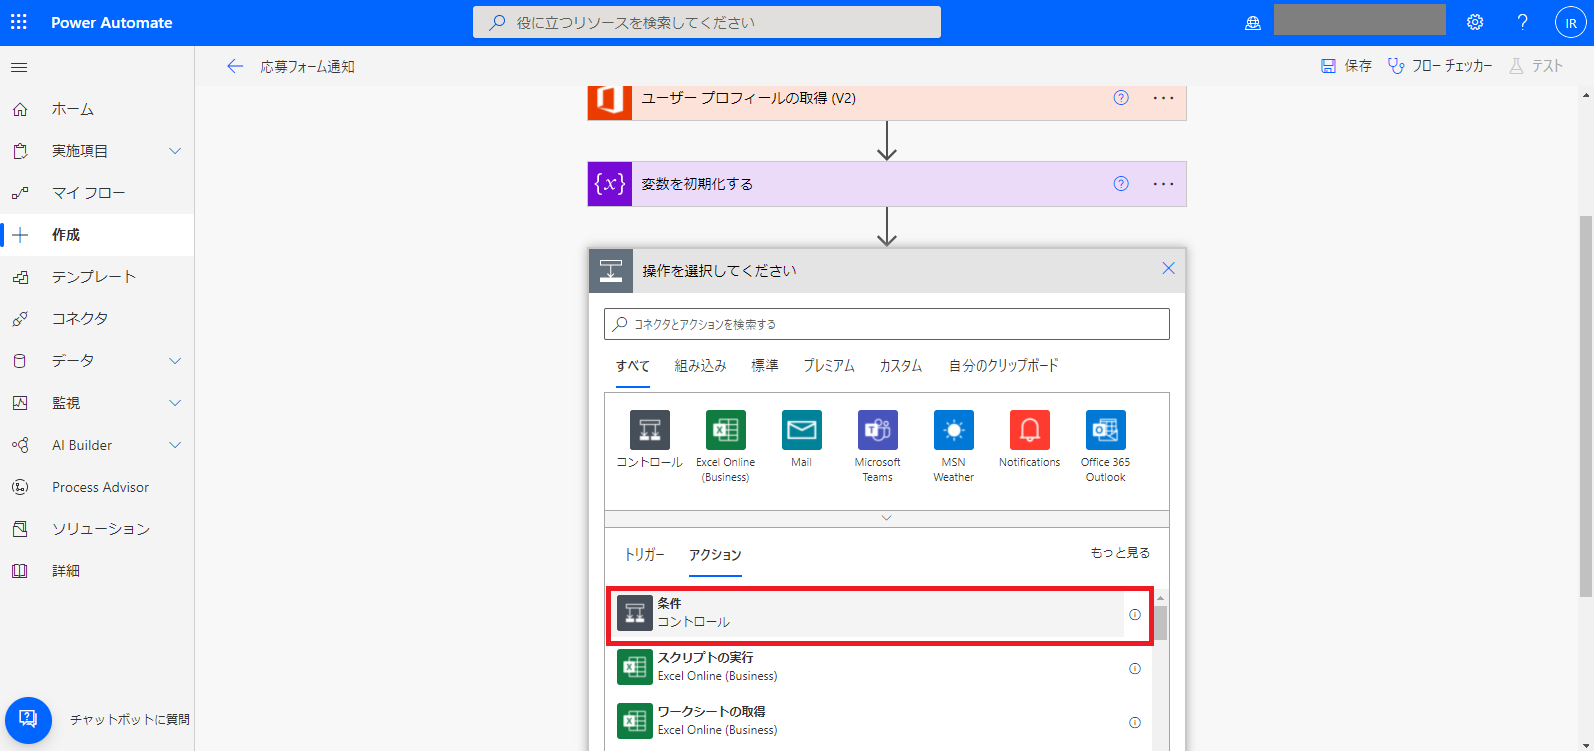Click the top resource search box
The image size is (1594, 751).
[x=707, y=22]
